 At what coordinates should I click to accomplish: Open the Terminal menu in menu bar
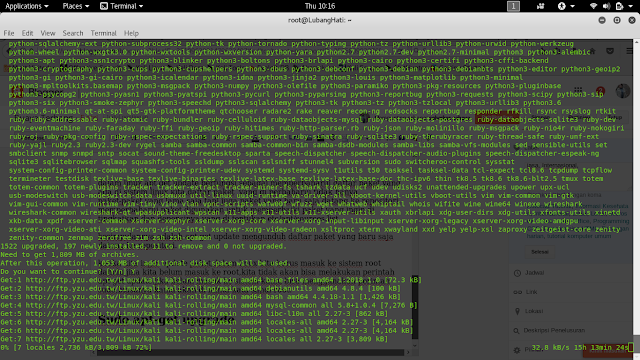point(103,33)
